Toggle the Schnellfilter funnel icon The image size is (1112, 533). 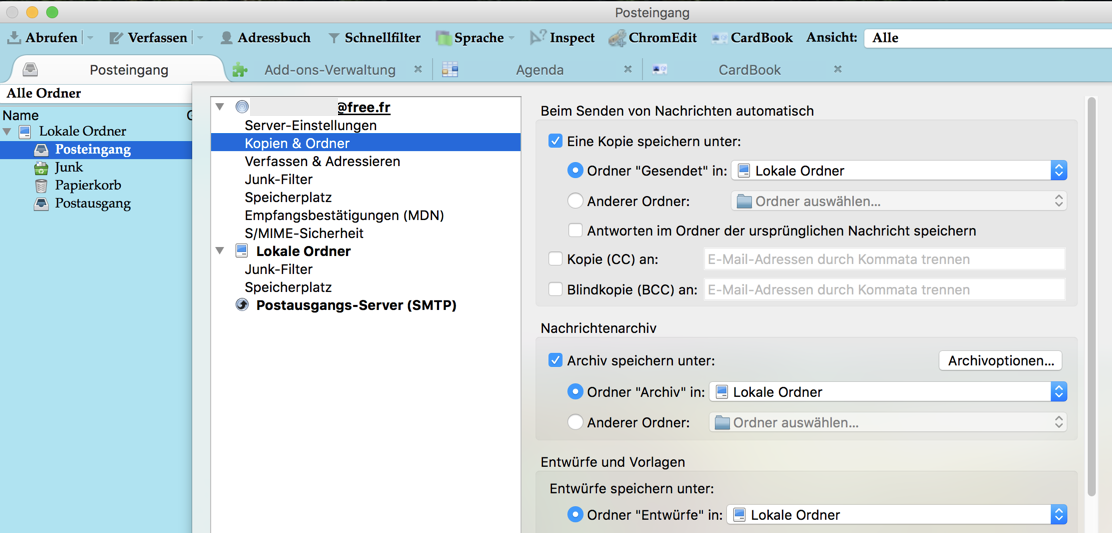[x=334, y=38]
